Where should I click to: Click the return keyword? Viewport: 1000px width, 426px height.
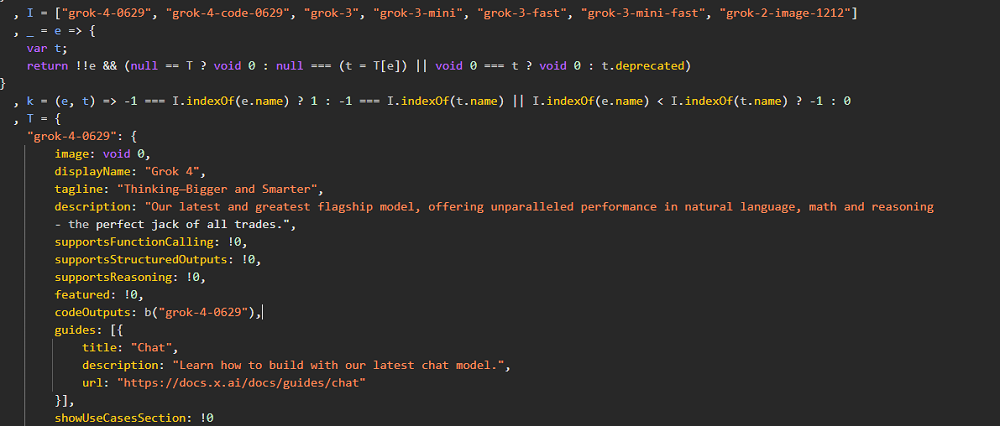48,65
